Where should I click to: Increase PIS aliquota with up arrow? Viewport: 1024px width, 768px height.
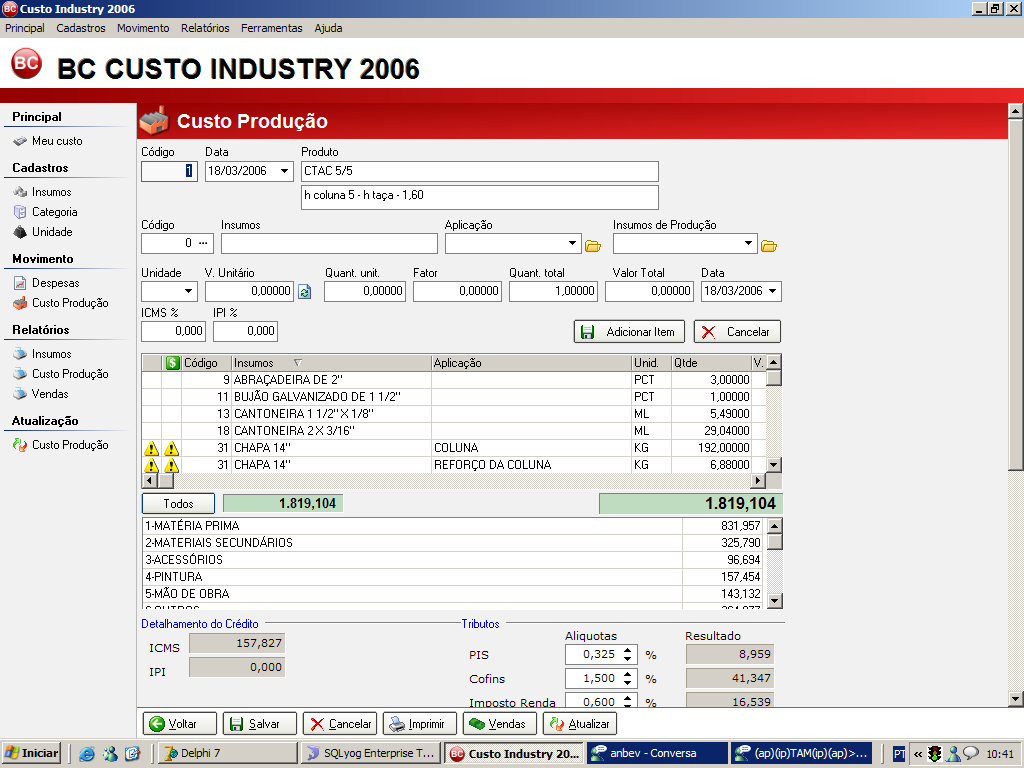(x=628, y=650)
